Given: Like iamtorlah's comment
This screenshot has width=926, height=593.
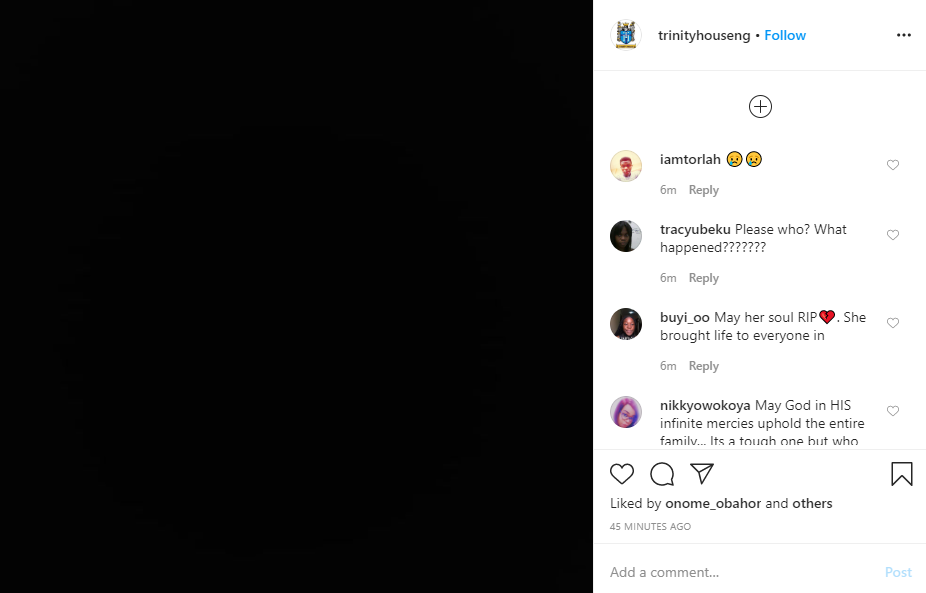Looking at the screenshot, I should coord(893,165).
